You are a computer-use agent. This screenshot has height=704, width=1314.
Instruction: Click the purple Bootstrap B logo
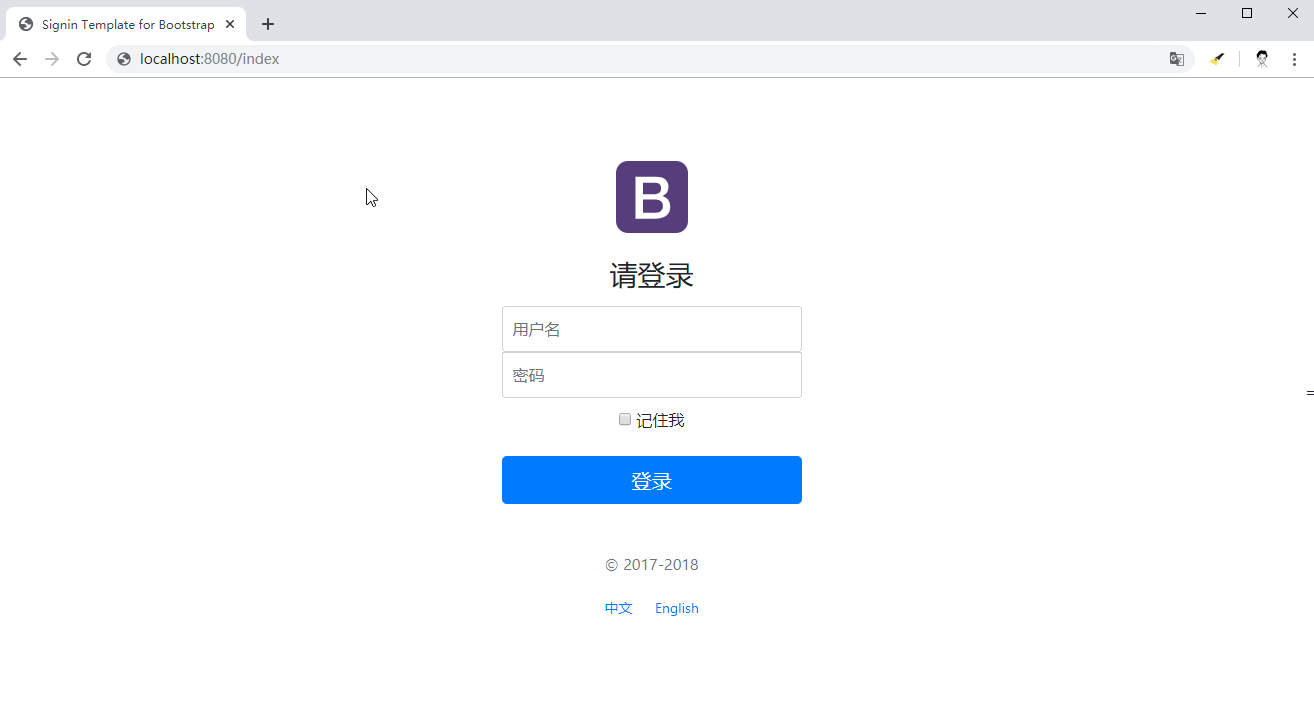pos(652,197)
